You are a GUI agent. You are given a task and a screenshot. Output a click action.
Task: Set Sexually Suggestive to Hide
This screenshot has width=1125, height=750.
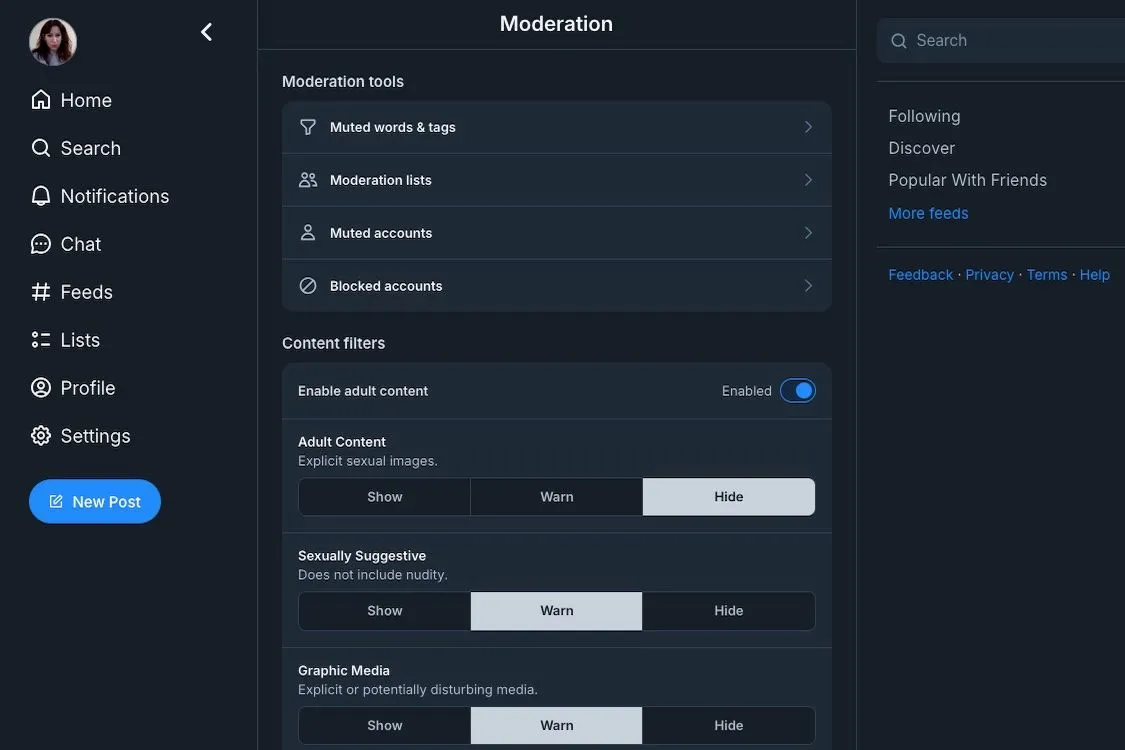(728, 611)
